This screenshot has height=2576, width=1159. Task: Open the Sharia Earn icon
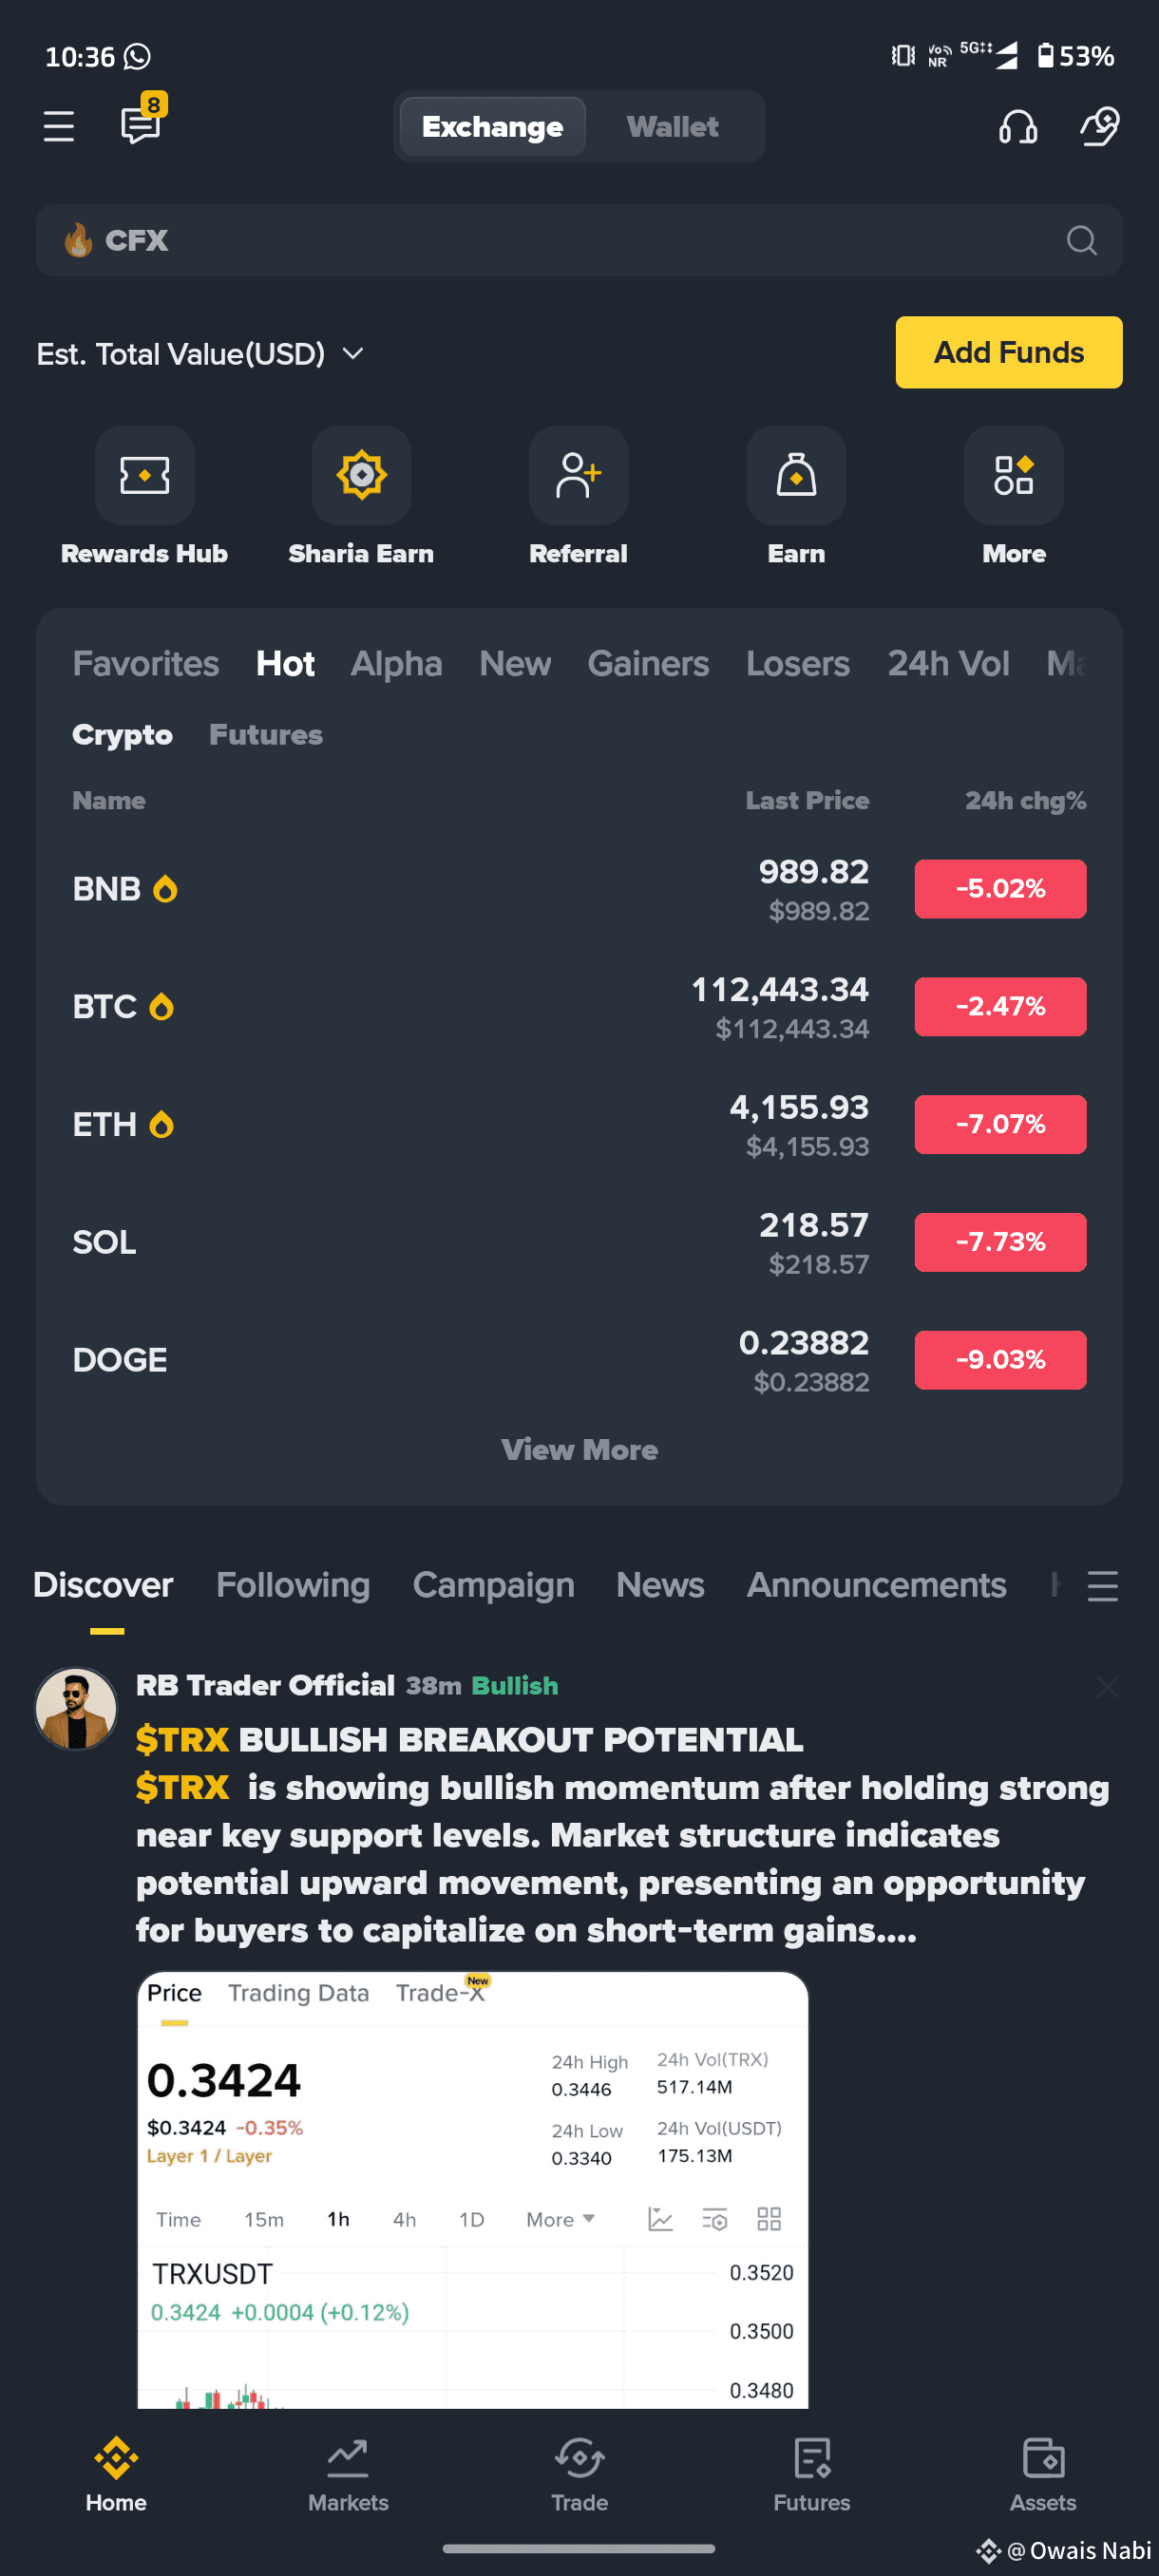[x=361, y=475]
